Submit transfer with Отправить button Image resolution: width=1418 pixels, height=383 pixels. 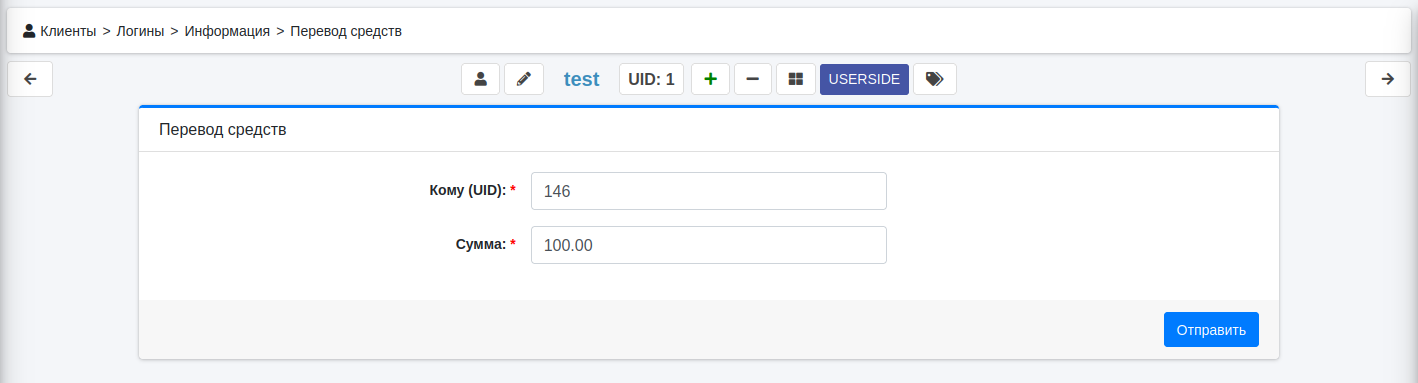(x=1211, y=330)
